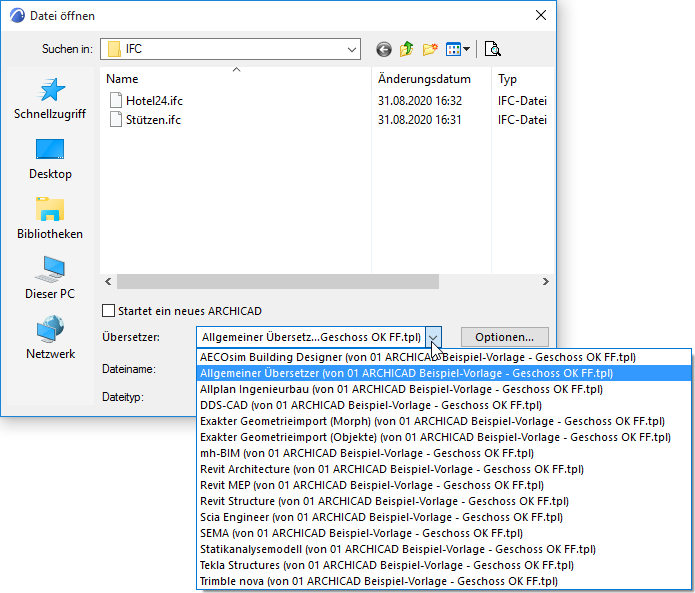Click the scrollbar right arrow
Image resolution: width=695 pixels, height=593 pixels.
tap(546, 281)
